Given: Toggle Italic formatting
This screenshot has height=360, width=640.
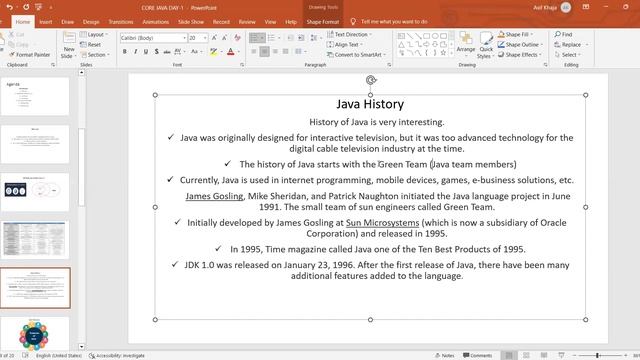Looking at the screenshot, I should 135,51.
